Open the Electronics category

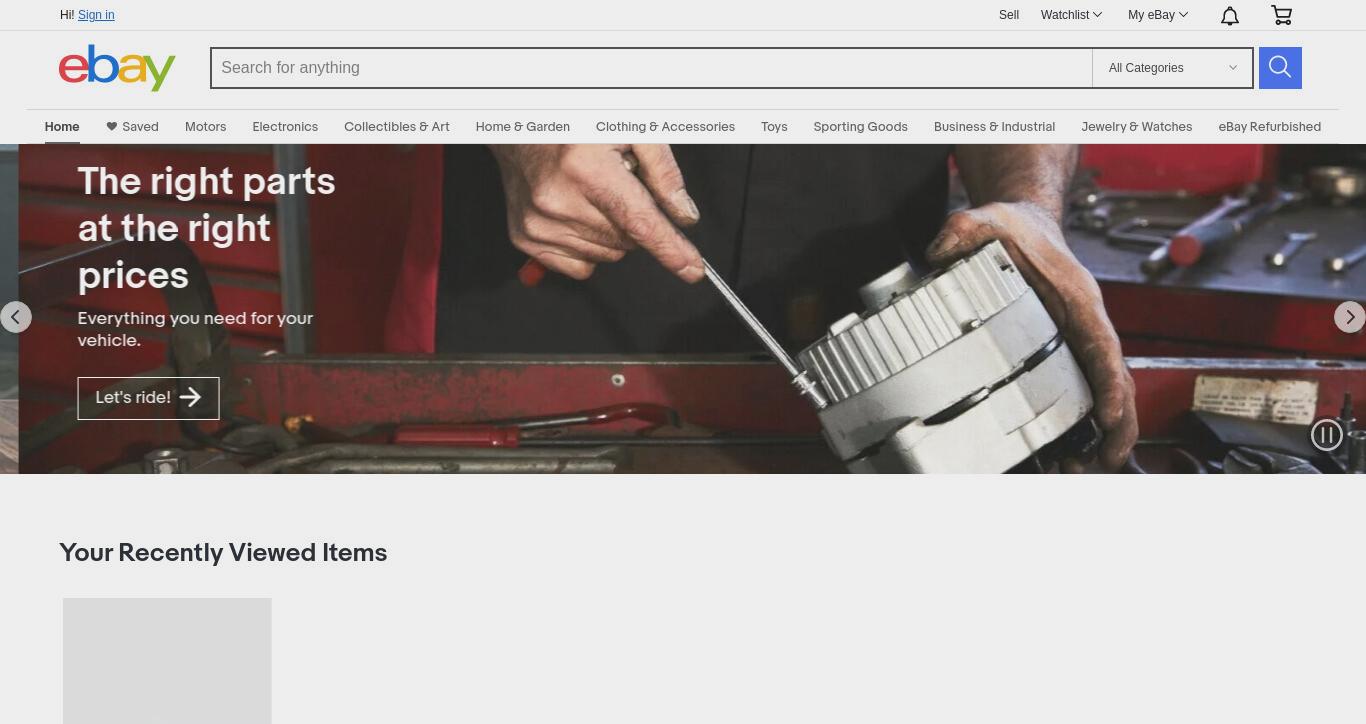(x=285, y=127)
